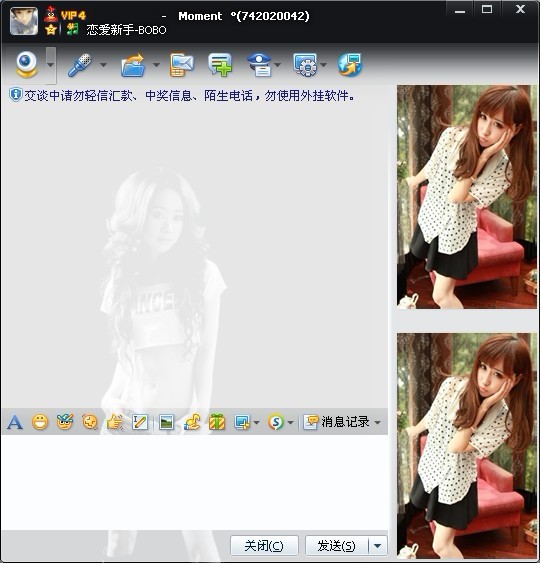Click the blue shield security notice icon
The width and height of the screenshot is (540, 563).
16,95
